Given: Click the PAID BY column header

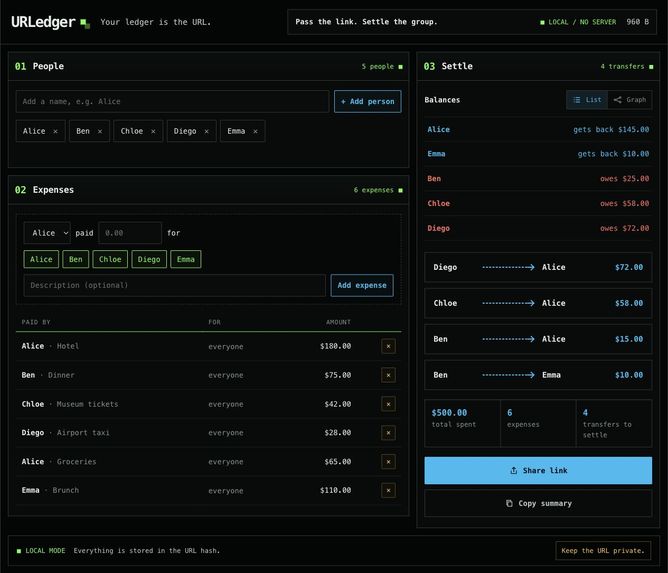Looking at the screenshot, I should point(36,322).
